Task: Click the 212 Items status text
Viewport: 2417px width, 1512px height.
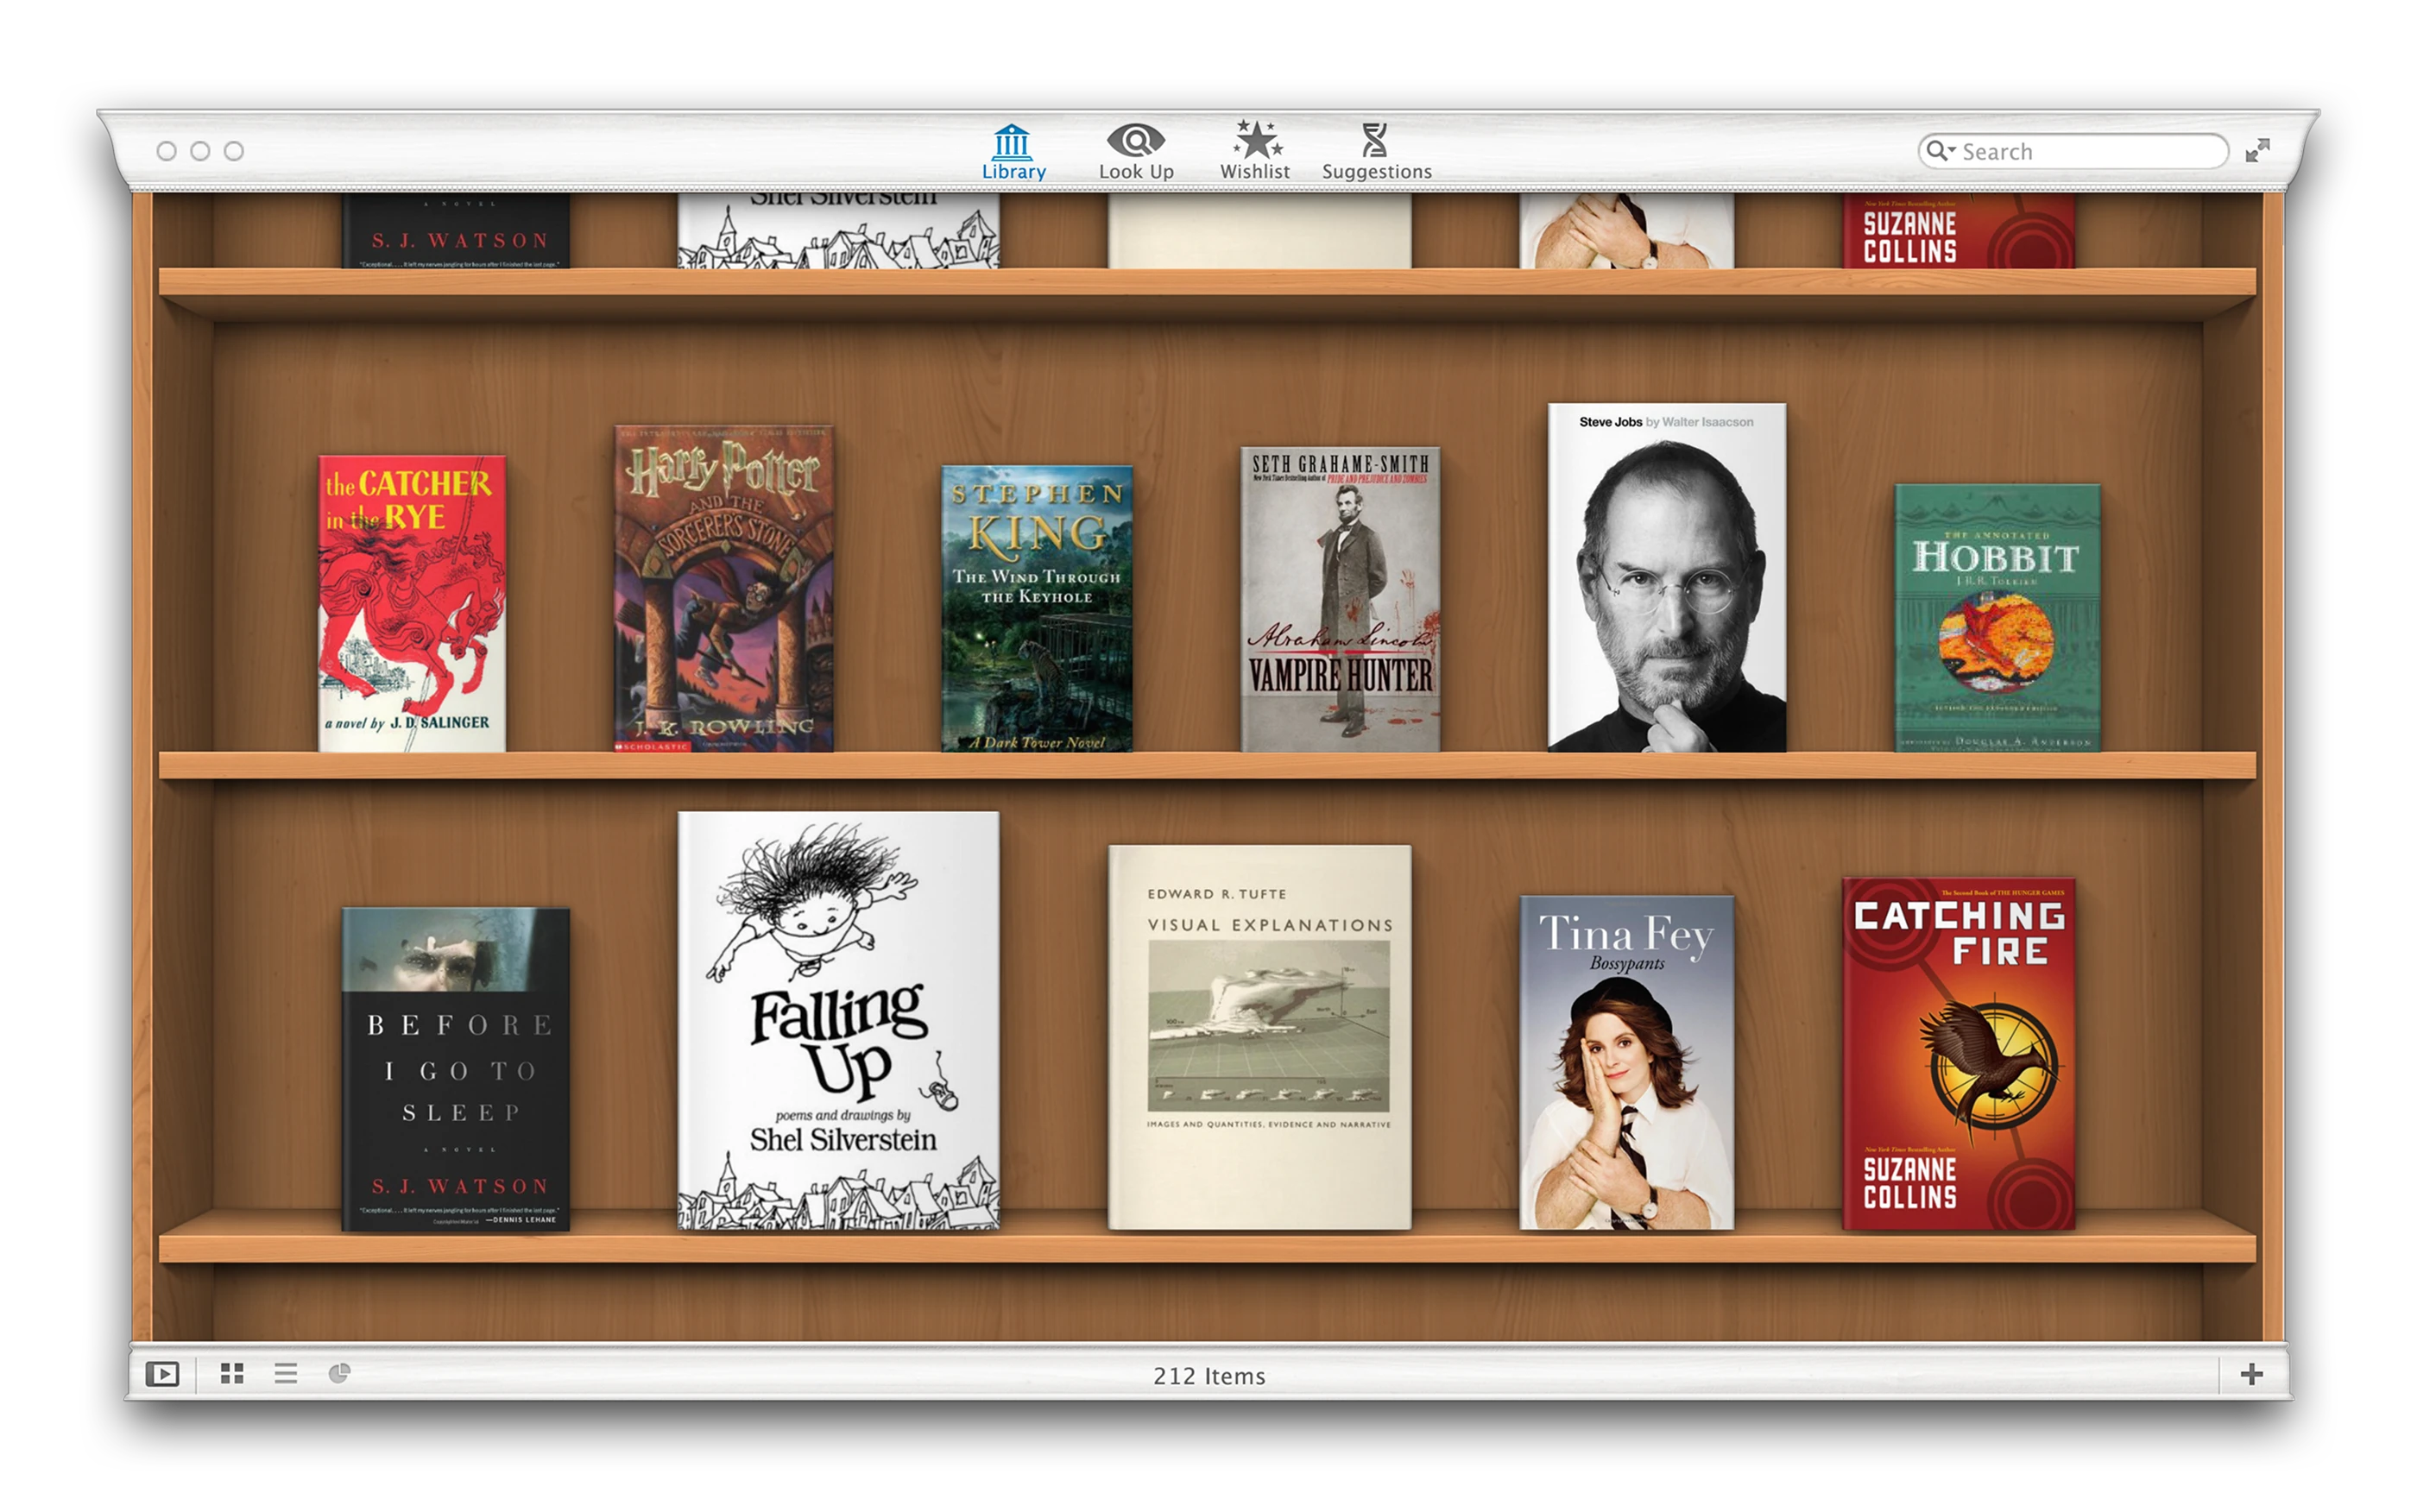Action: (1209, 1376)
